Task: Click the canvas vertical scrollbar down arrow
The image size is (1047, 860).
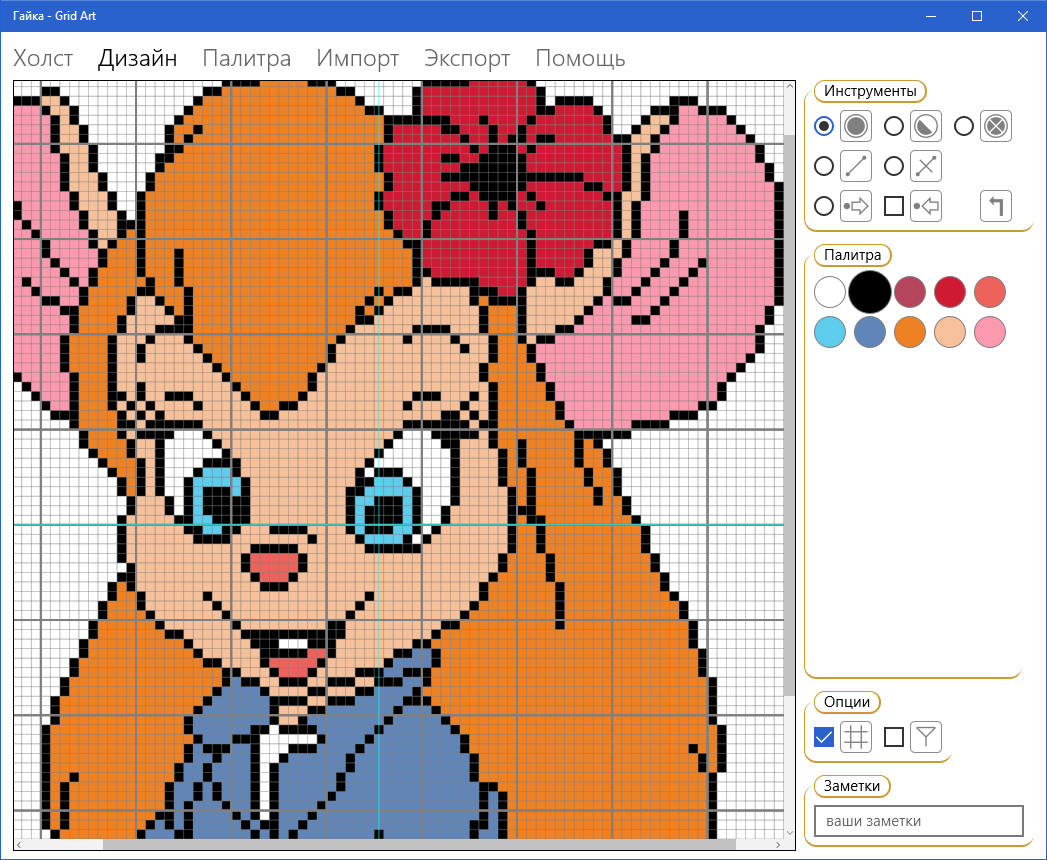Action: 790,833
